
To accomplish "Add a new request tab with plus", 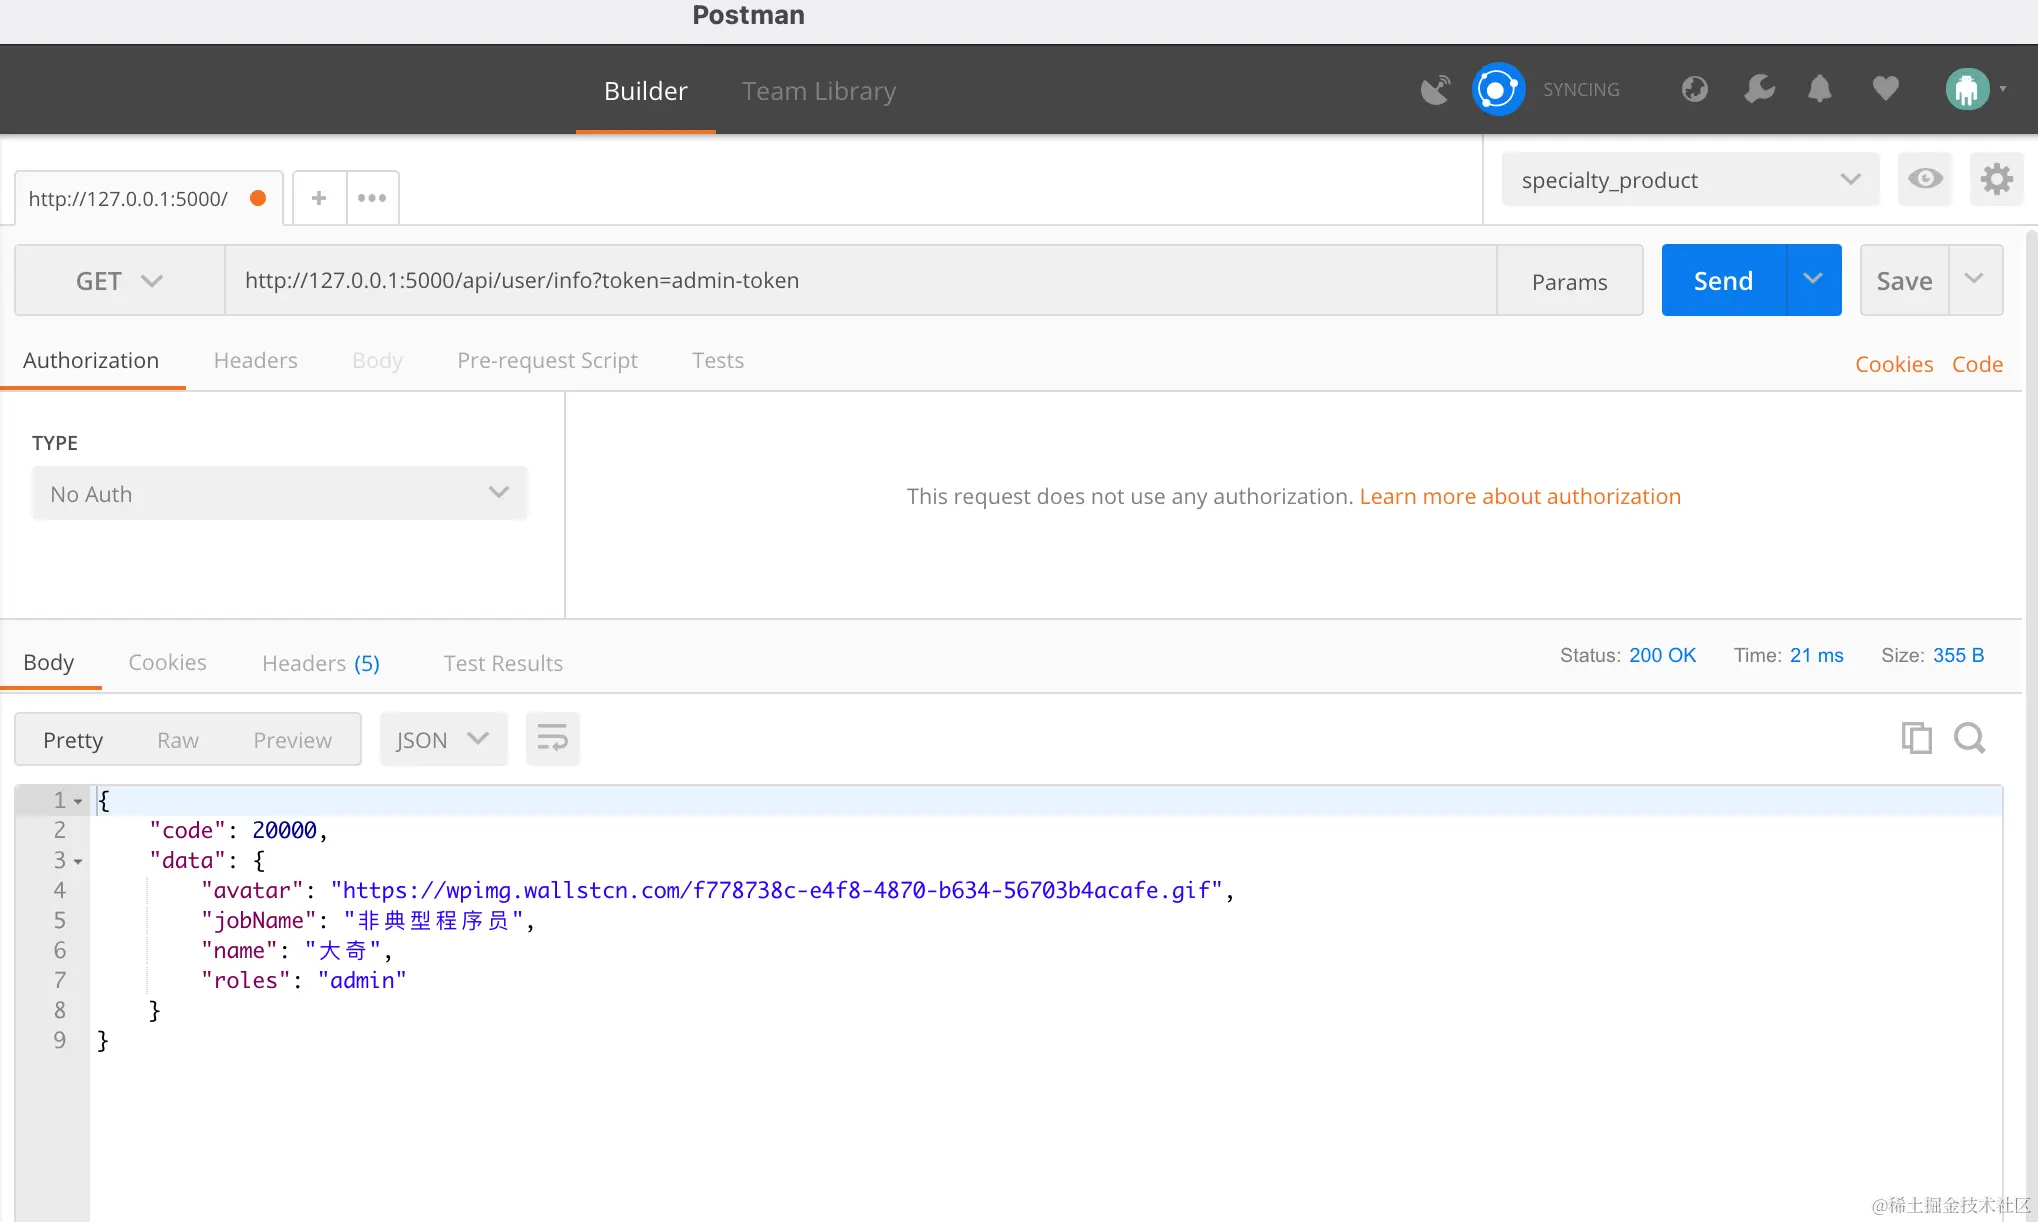I will [x=319, y=198].
